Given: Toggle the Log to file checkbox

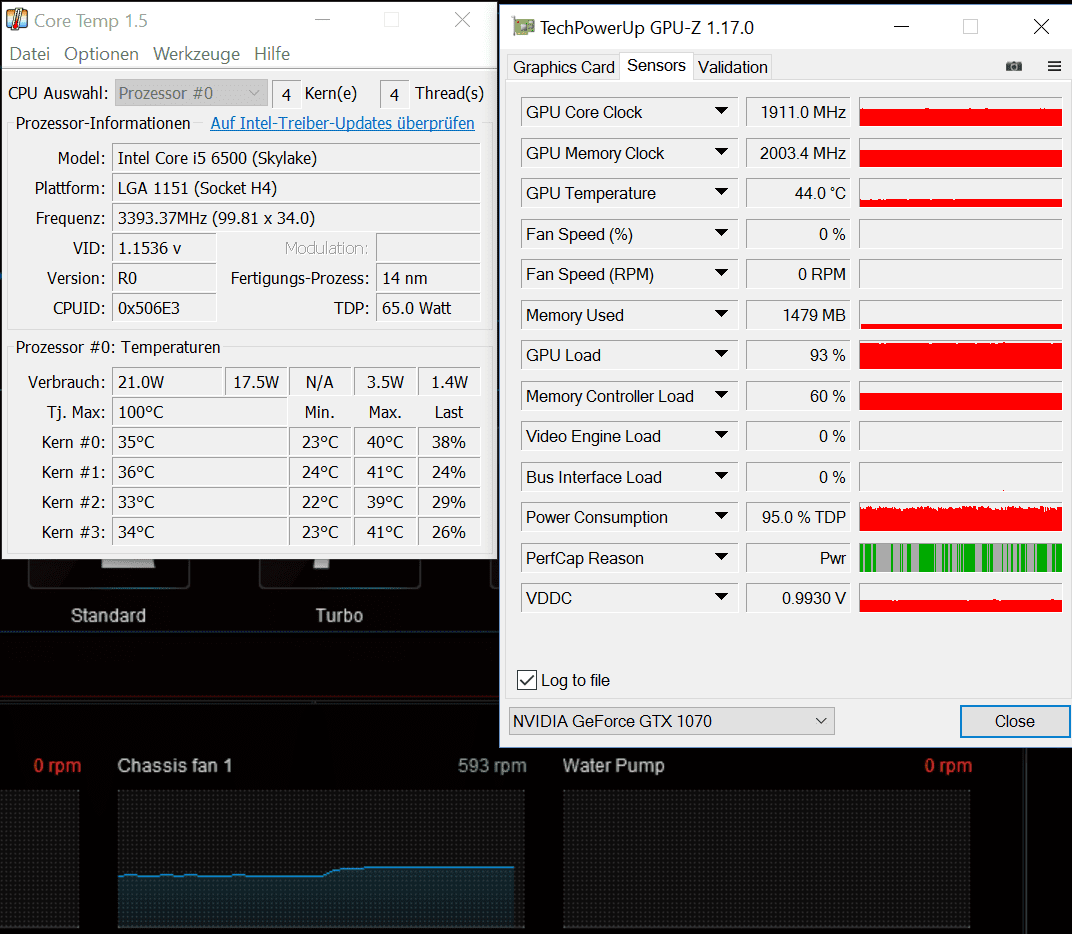Looking at the screenshot, I should [x=527, y=680].
